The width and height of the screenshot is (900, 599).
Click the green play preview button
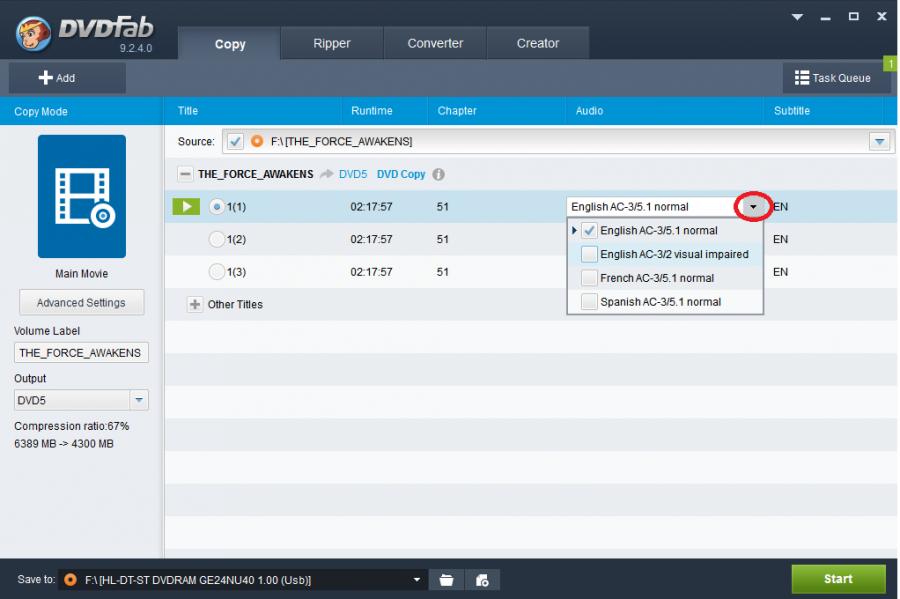click(x=186, y=207)
